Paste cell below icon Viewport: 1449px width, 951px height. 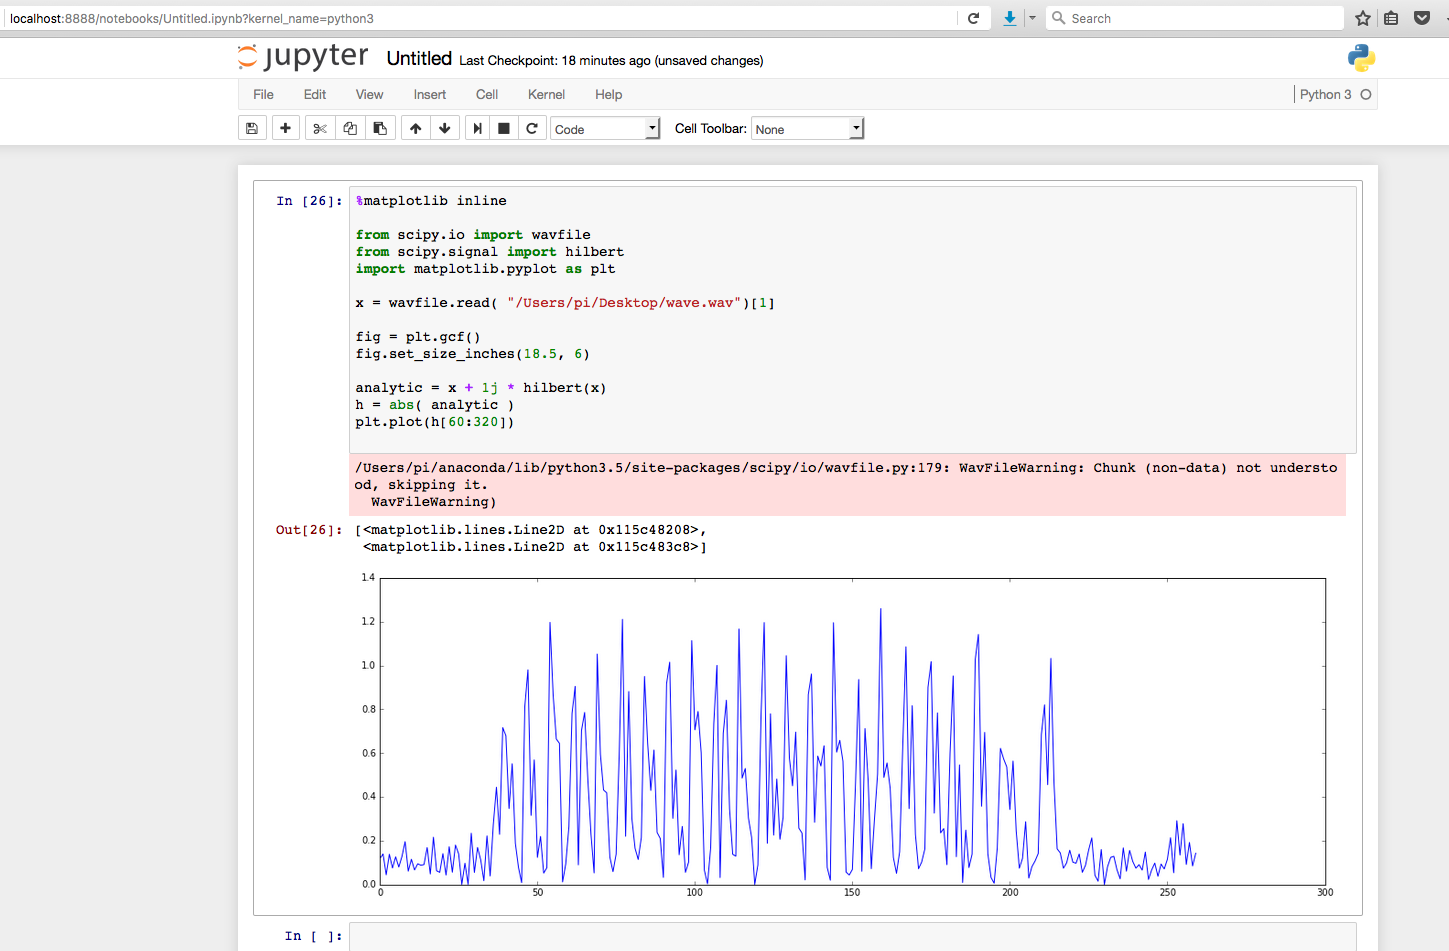pyautogui.click(x=380, y=128)
